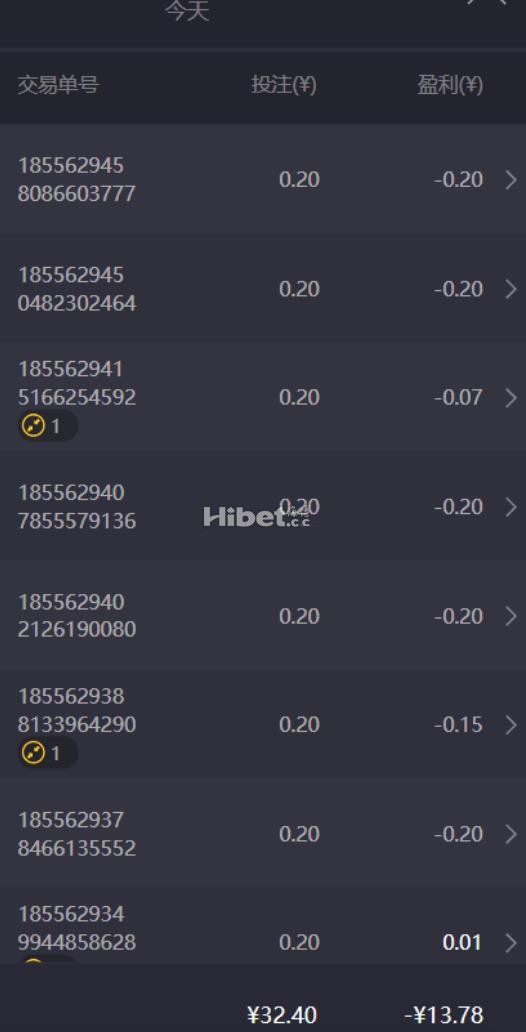The image size is (526, 1032).
Task: Click yellow badge icon under 8133964290
Action: 34,753
